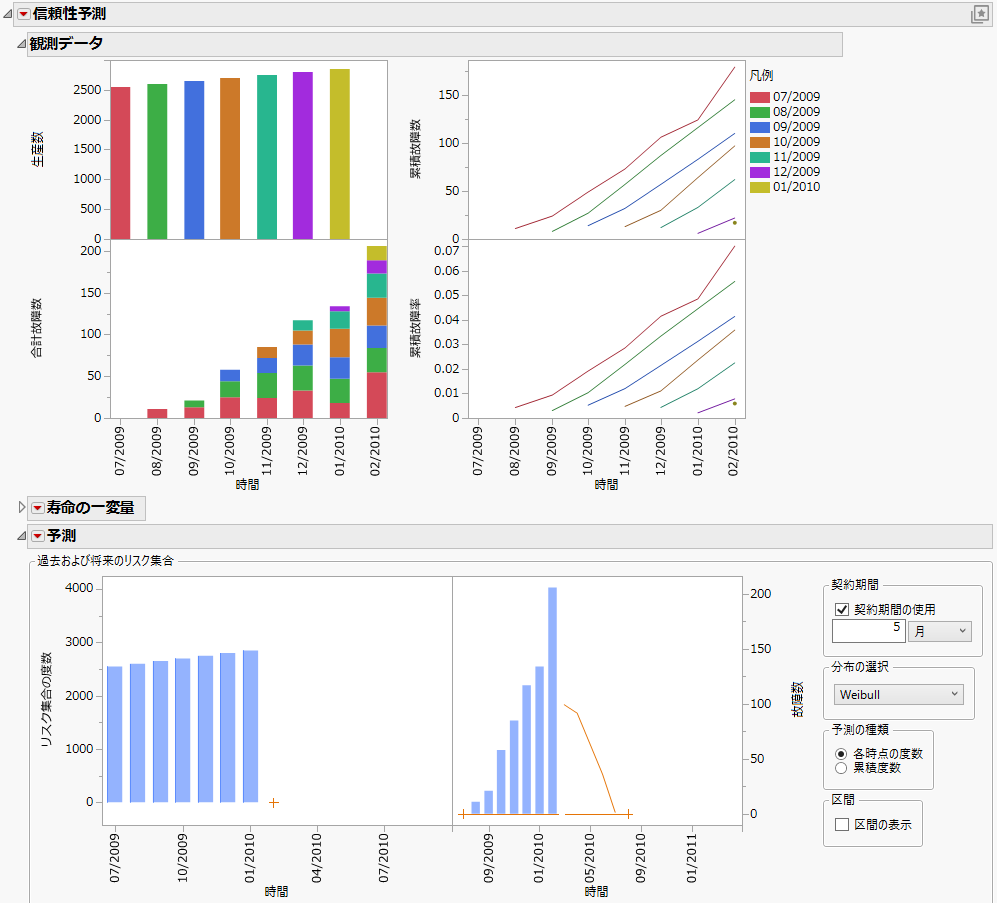This screenshot has height=903, width=997.
Task: Open the red triangle menu for 寿命の一変量
Action: point(35,508)
